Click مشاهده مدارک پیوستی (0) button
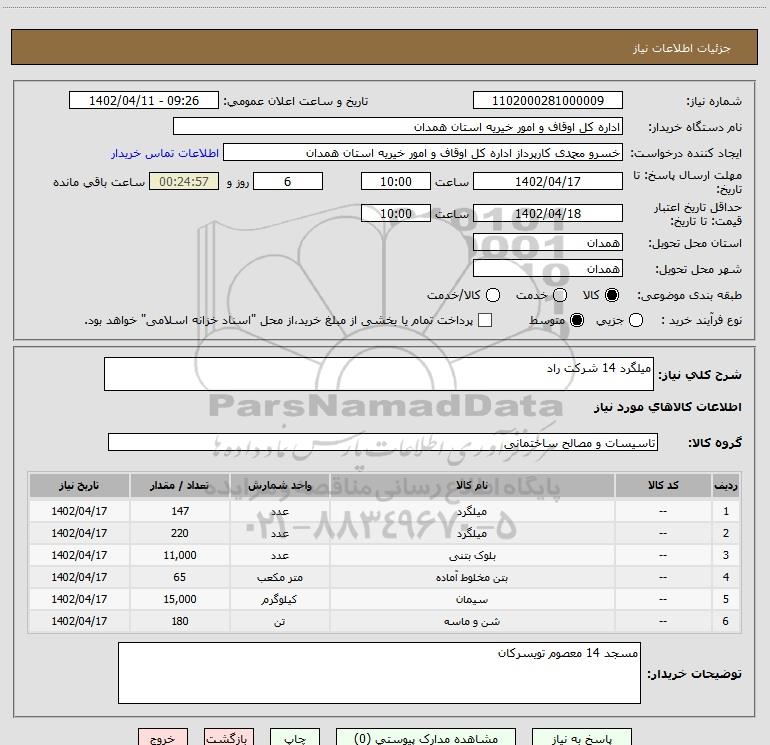 [x=426, y=737]
